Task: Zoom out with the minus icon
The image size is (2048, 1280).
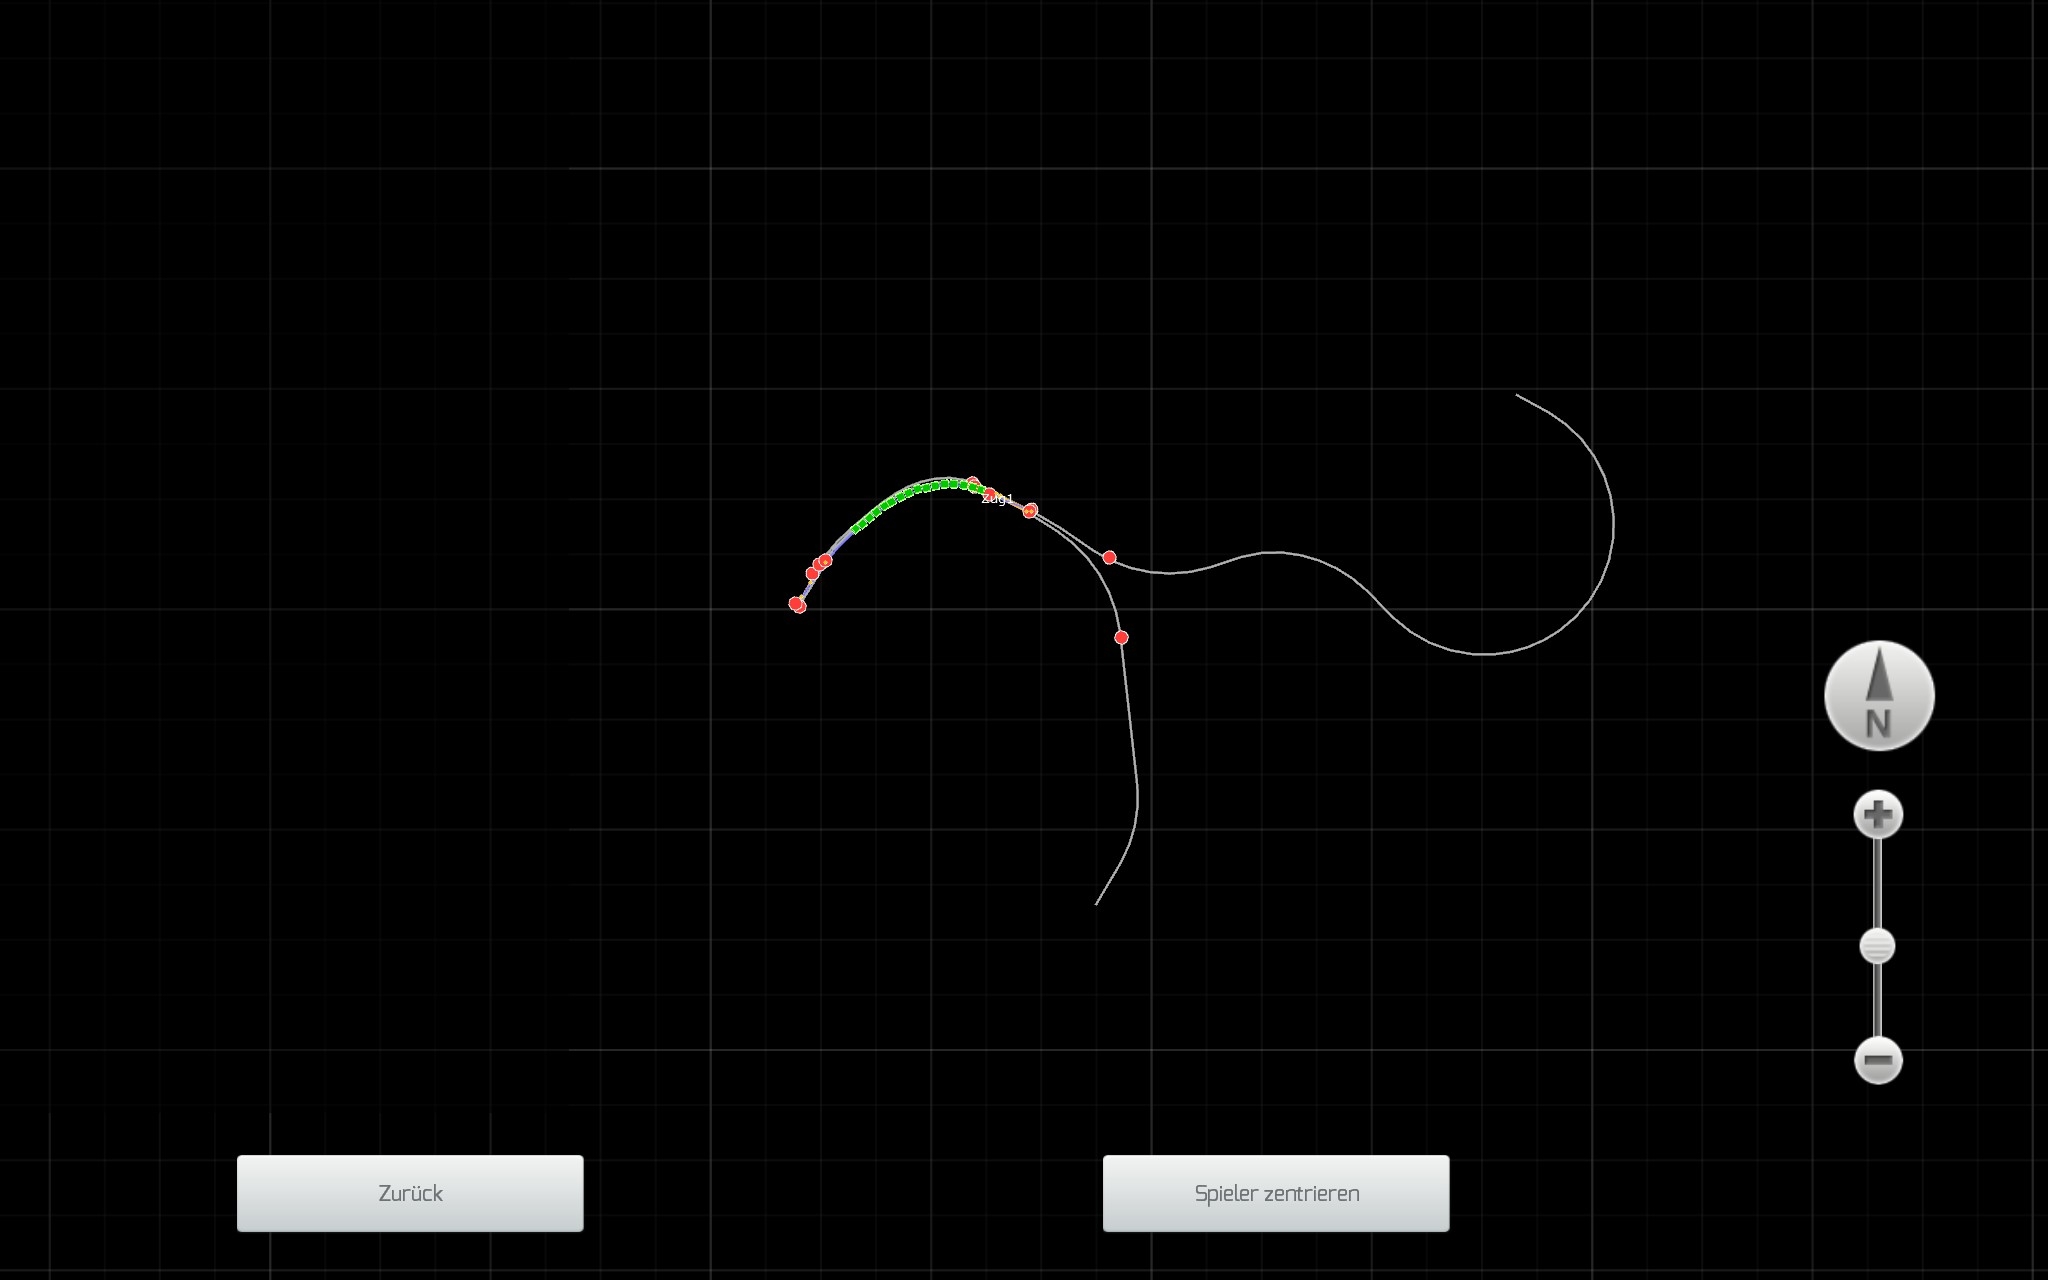Action: pos(1878,1060)
